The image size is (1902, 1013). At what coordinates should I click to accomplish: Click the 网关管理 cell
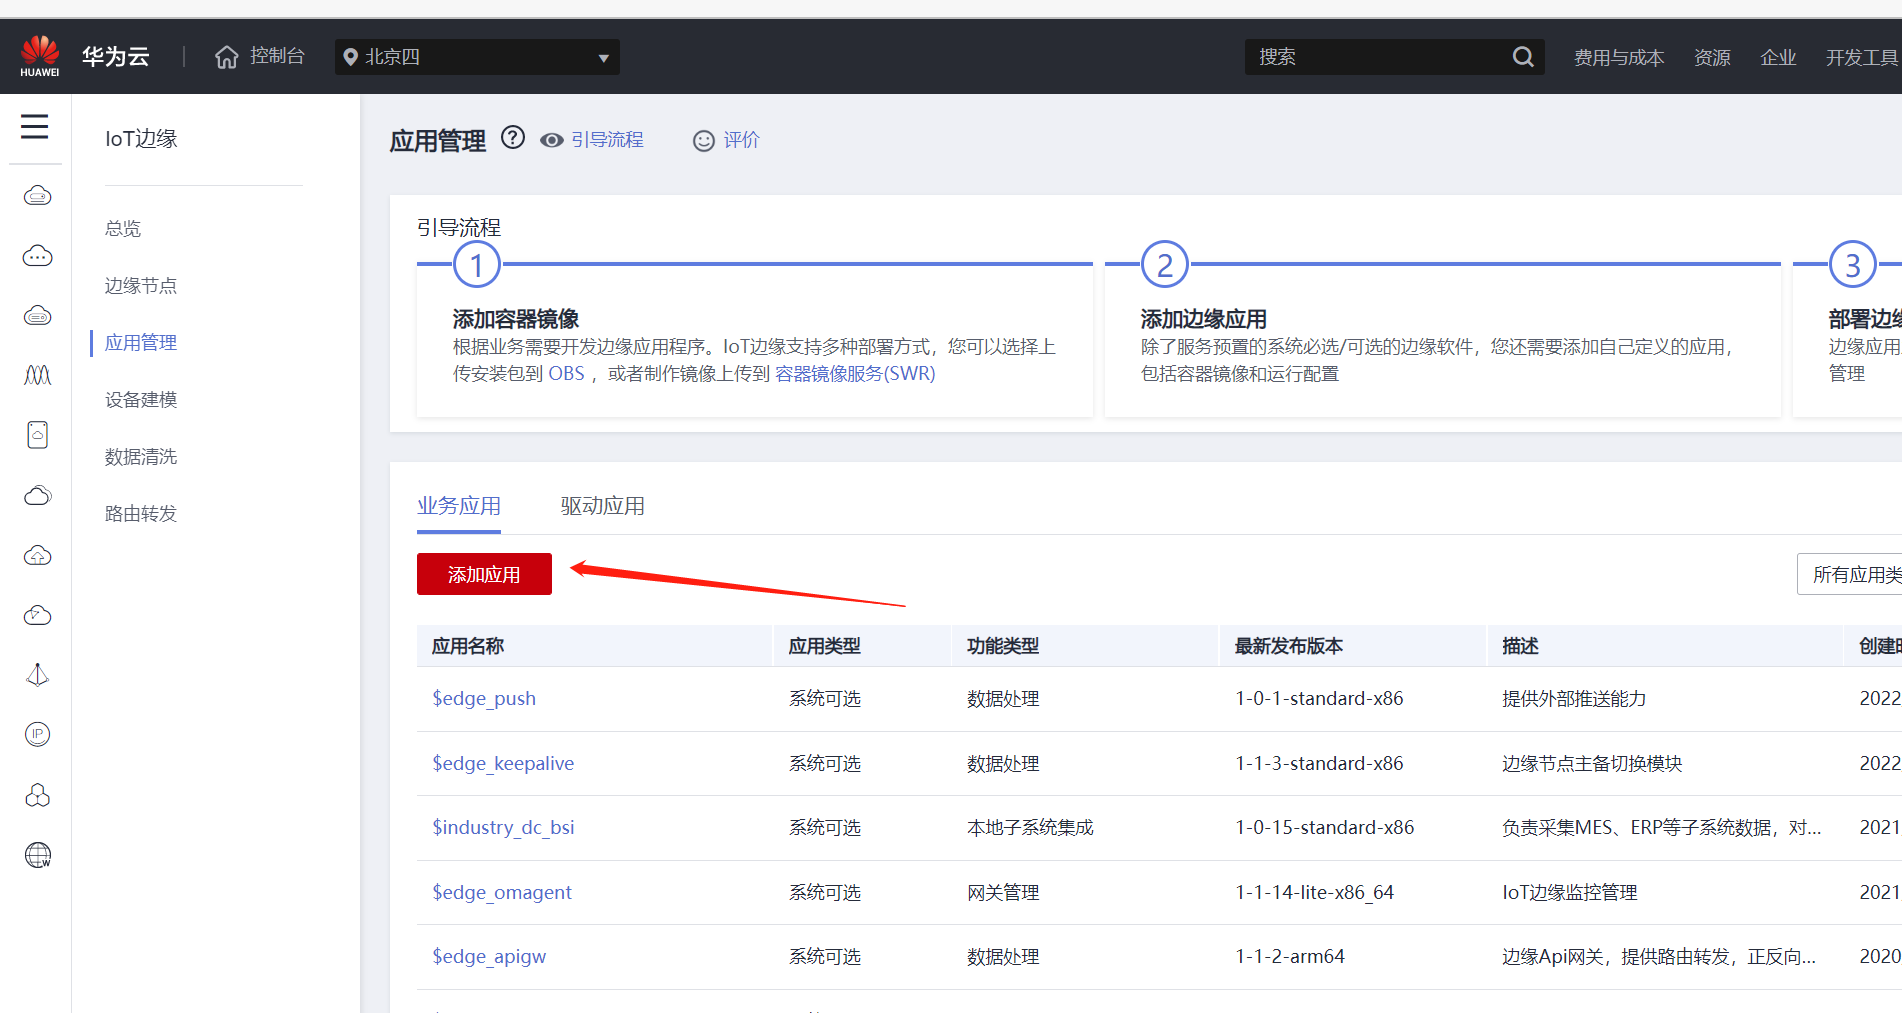1003,892
